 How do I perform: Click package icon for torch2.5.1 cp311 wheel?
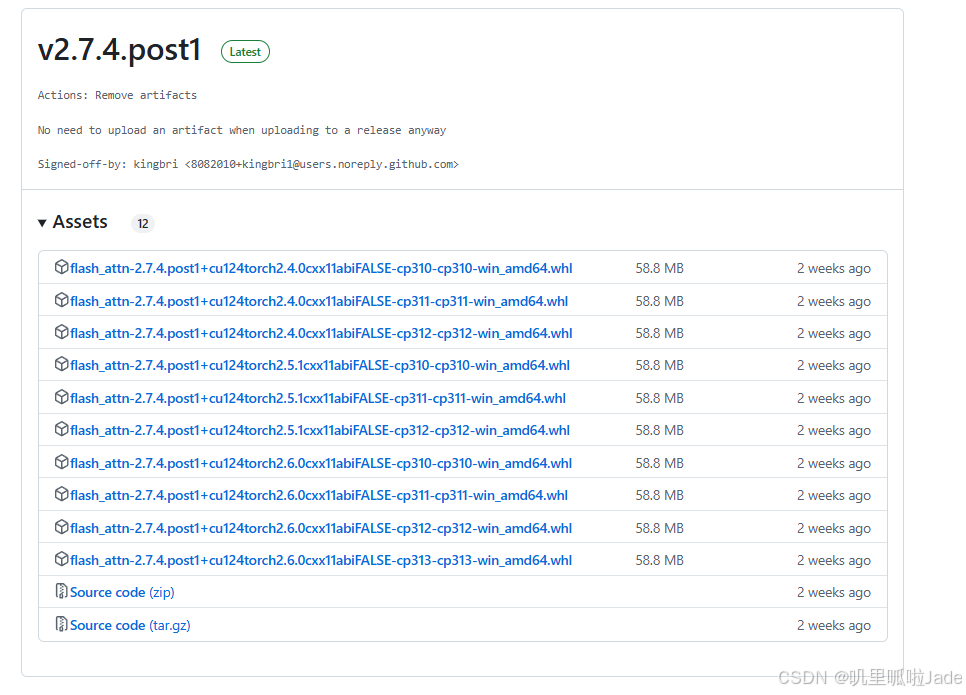click(61, 397)
